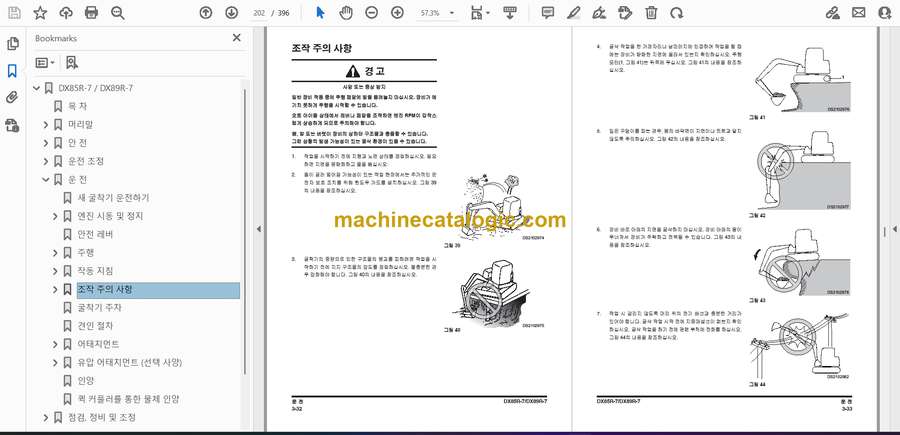Expand the 작동 지침 bookmark
Viewport: 900px width, 435px height.
point(55,271)
